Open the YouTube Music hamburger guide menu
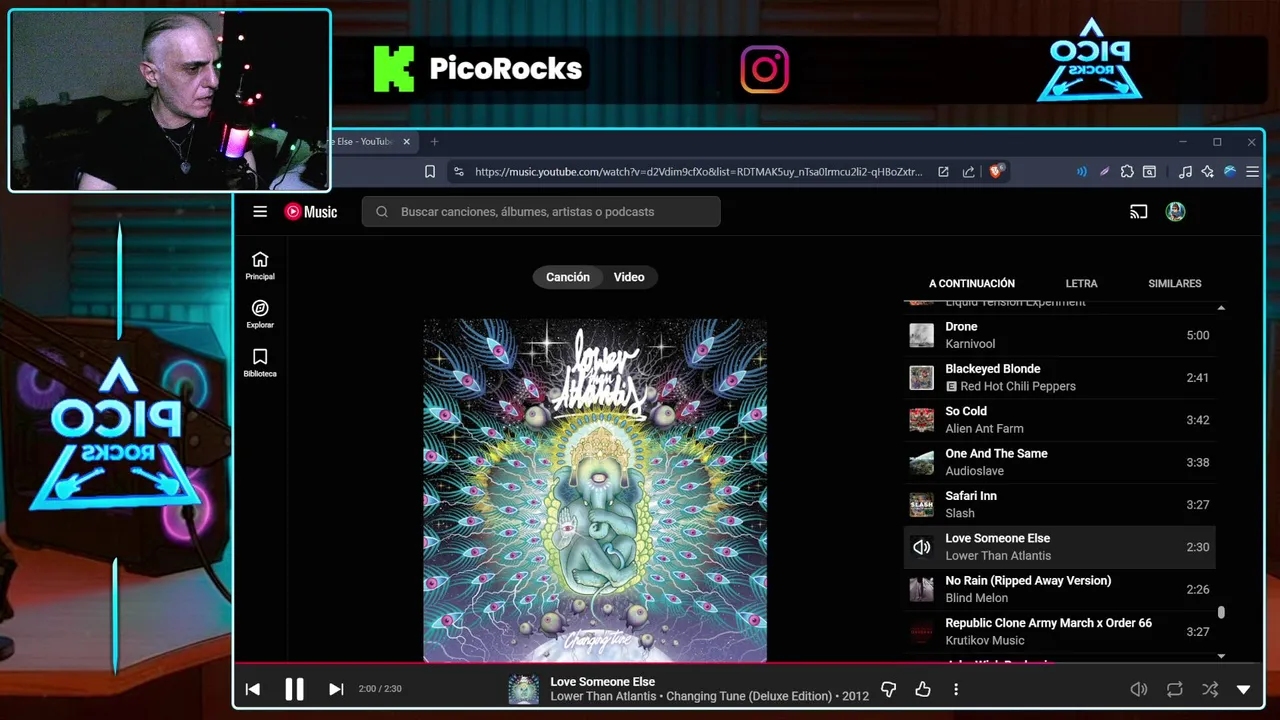This screenshot has width=1280, height=720. (260, 212)
